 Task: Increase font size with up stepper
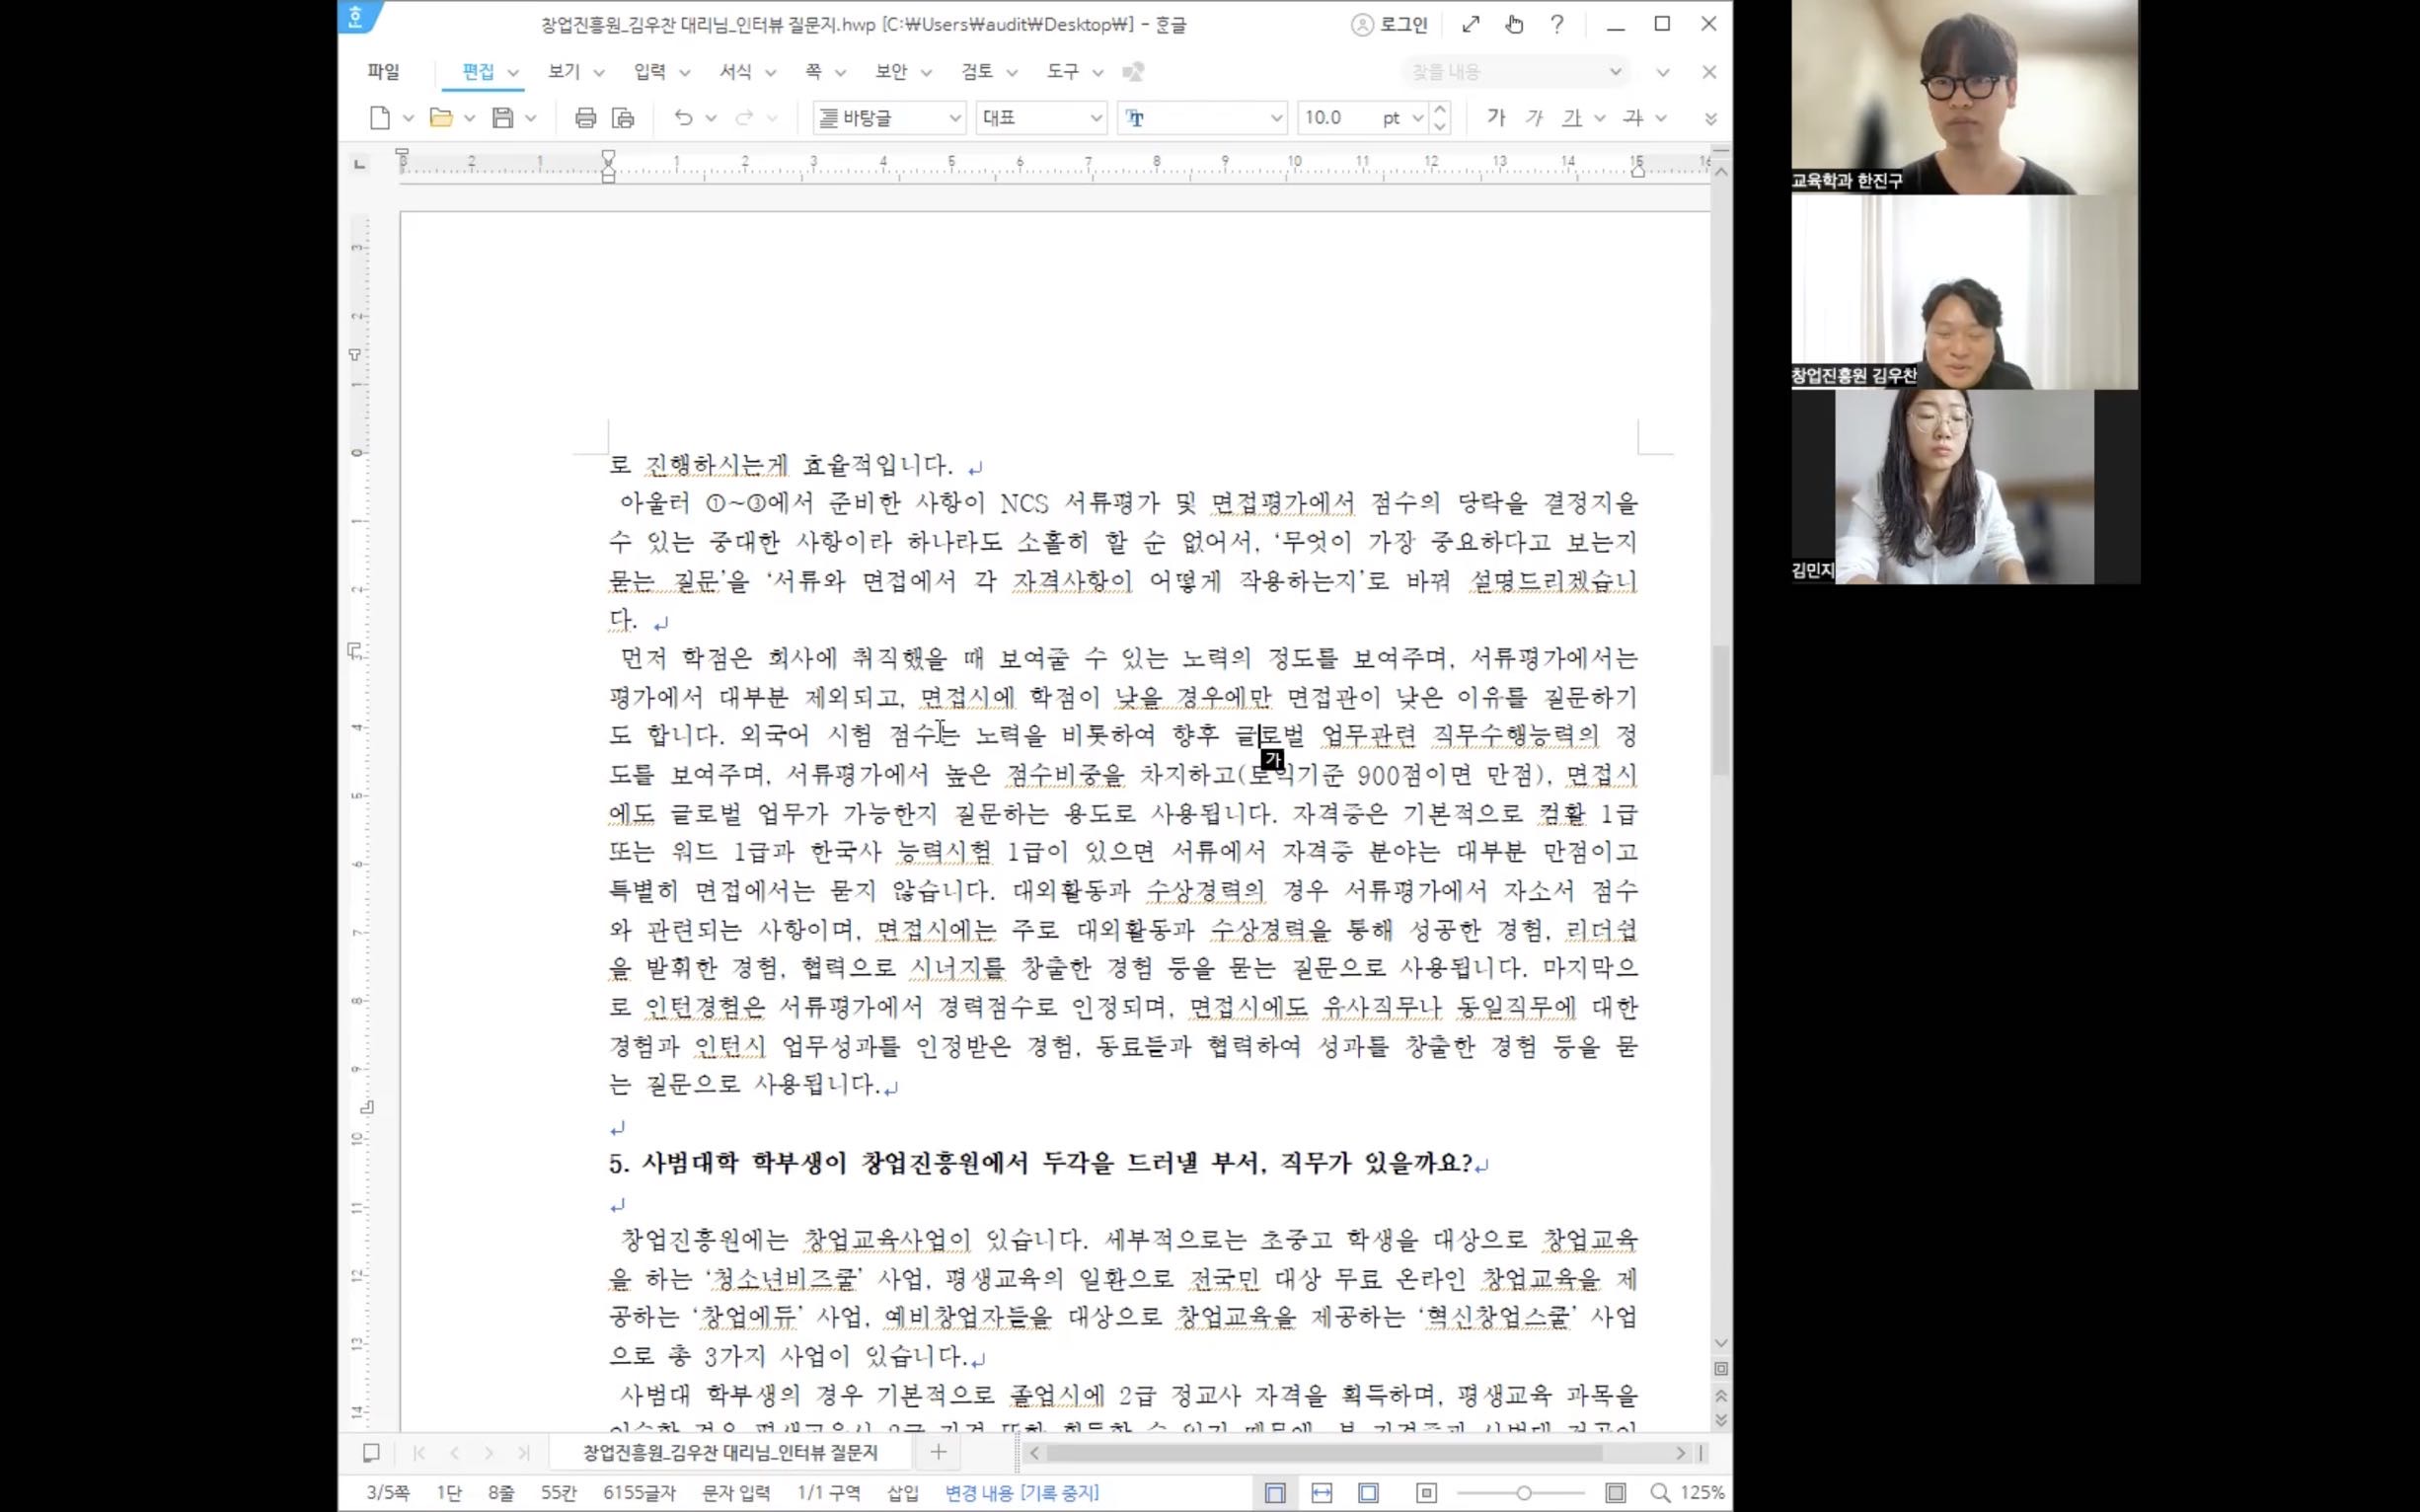pyautogui.click(x=1440, y=109)
